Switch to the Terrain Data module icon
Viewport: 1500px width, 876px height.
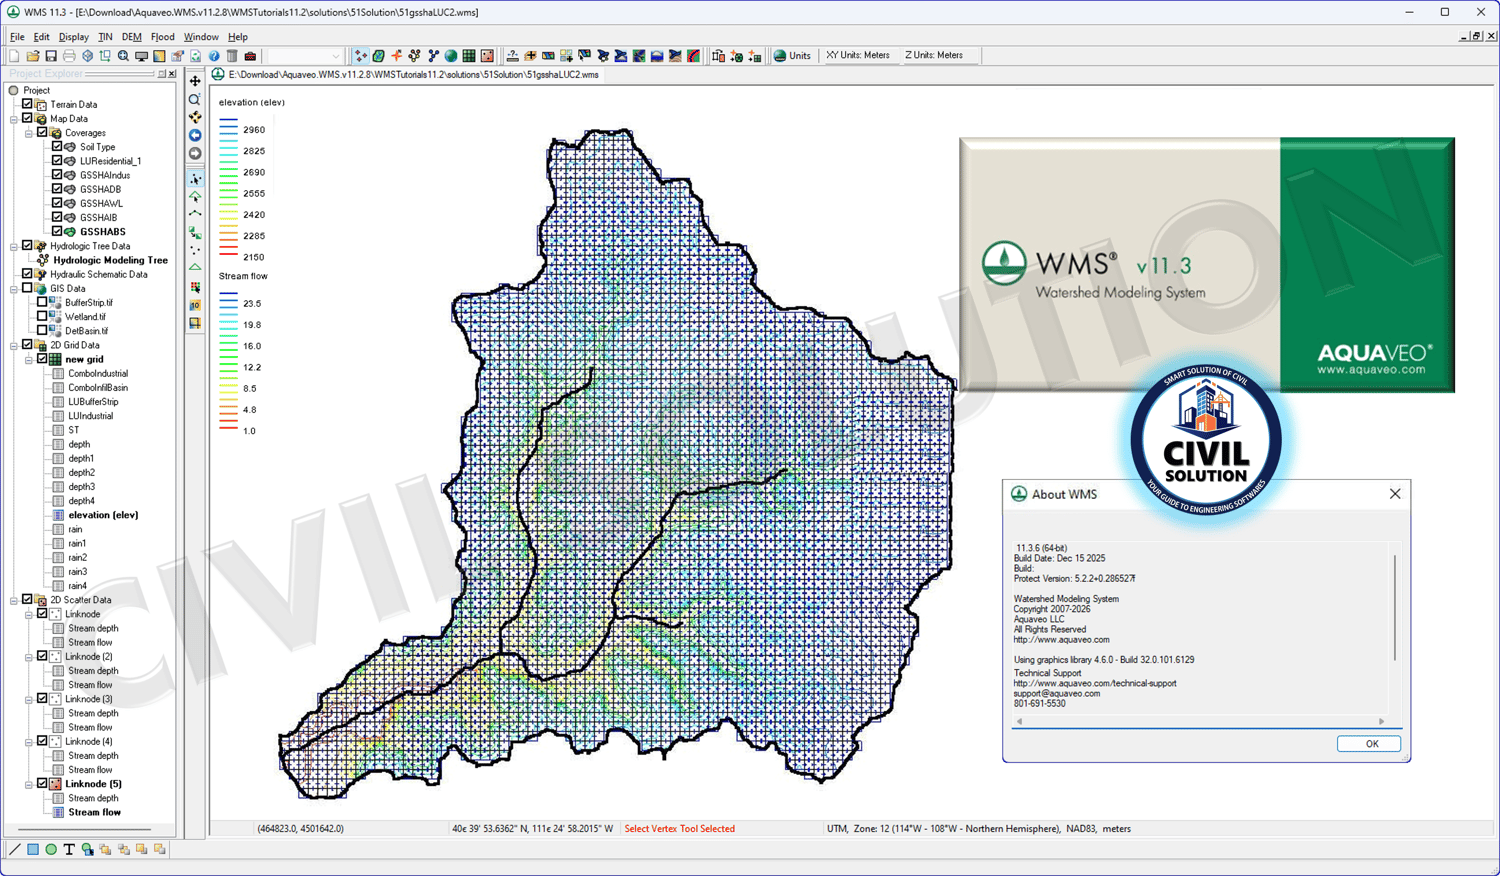[361, 56]
